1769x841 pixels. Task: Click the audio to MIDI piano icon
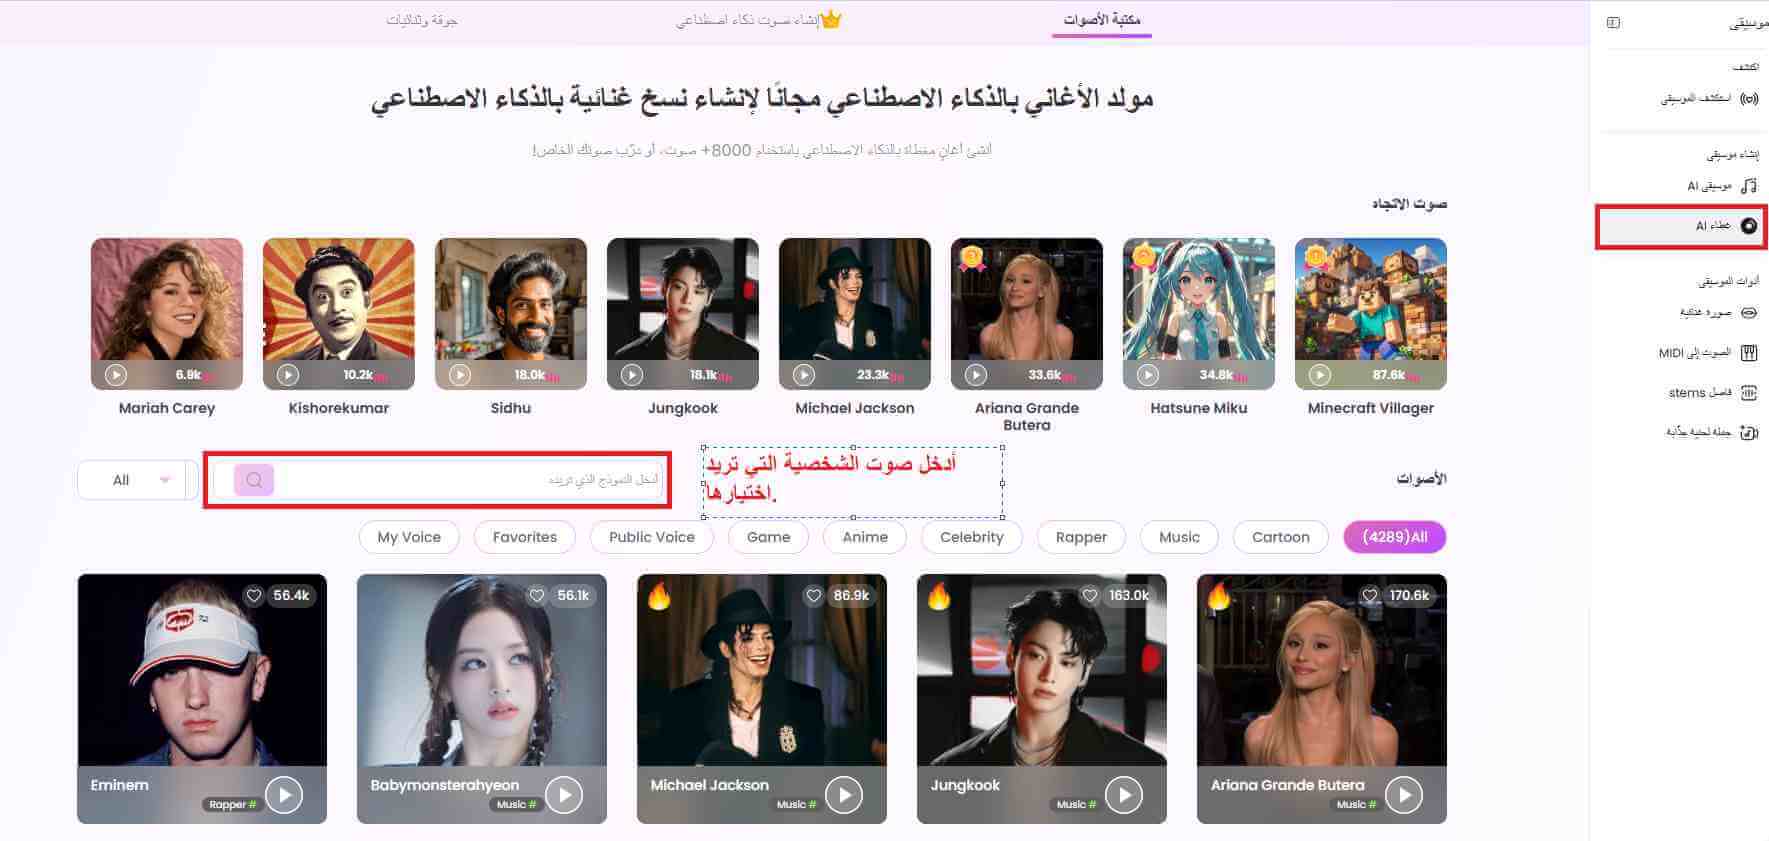point(1749,353)
